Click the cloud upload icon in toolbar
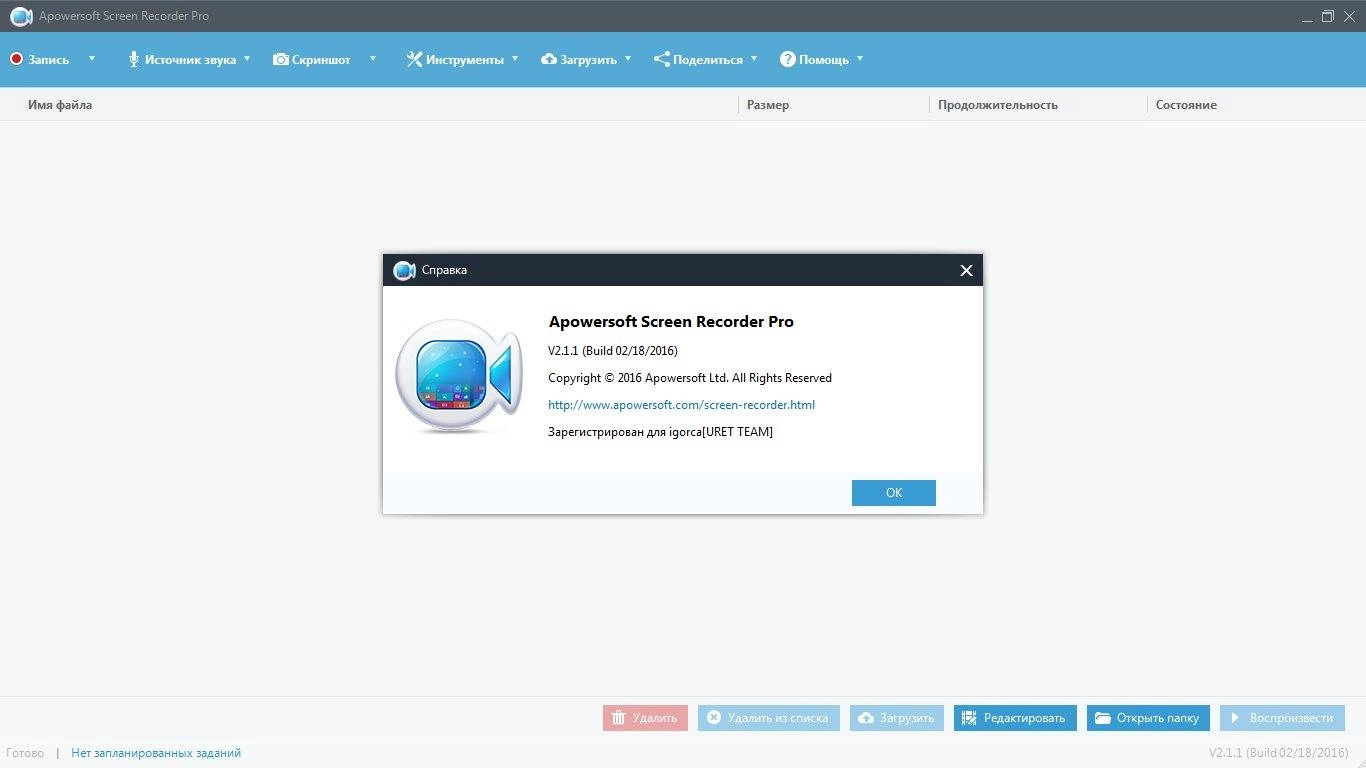Screen dimensions: 1366x768 549,59
